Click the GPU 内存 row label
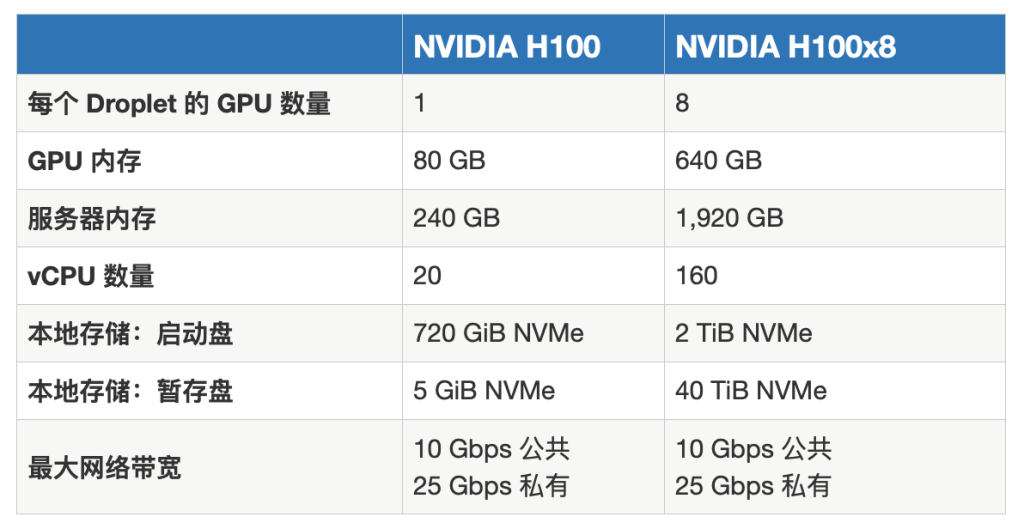Viewport: 1024px width, 529px height. tap(84, 161)
